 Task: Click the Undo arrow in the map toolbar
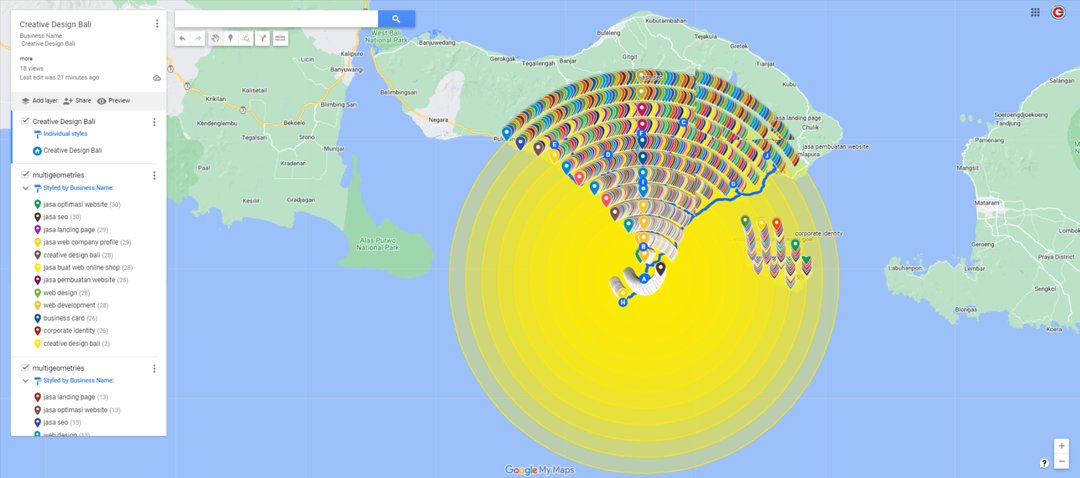tap(182, 38)
